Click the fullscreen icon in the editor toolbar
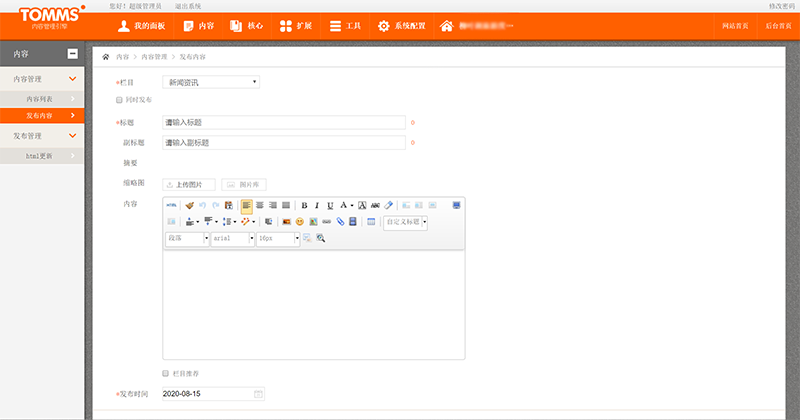This screenshot has height=420, width=800. (x=456, y=205)
